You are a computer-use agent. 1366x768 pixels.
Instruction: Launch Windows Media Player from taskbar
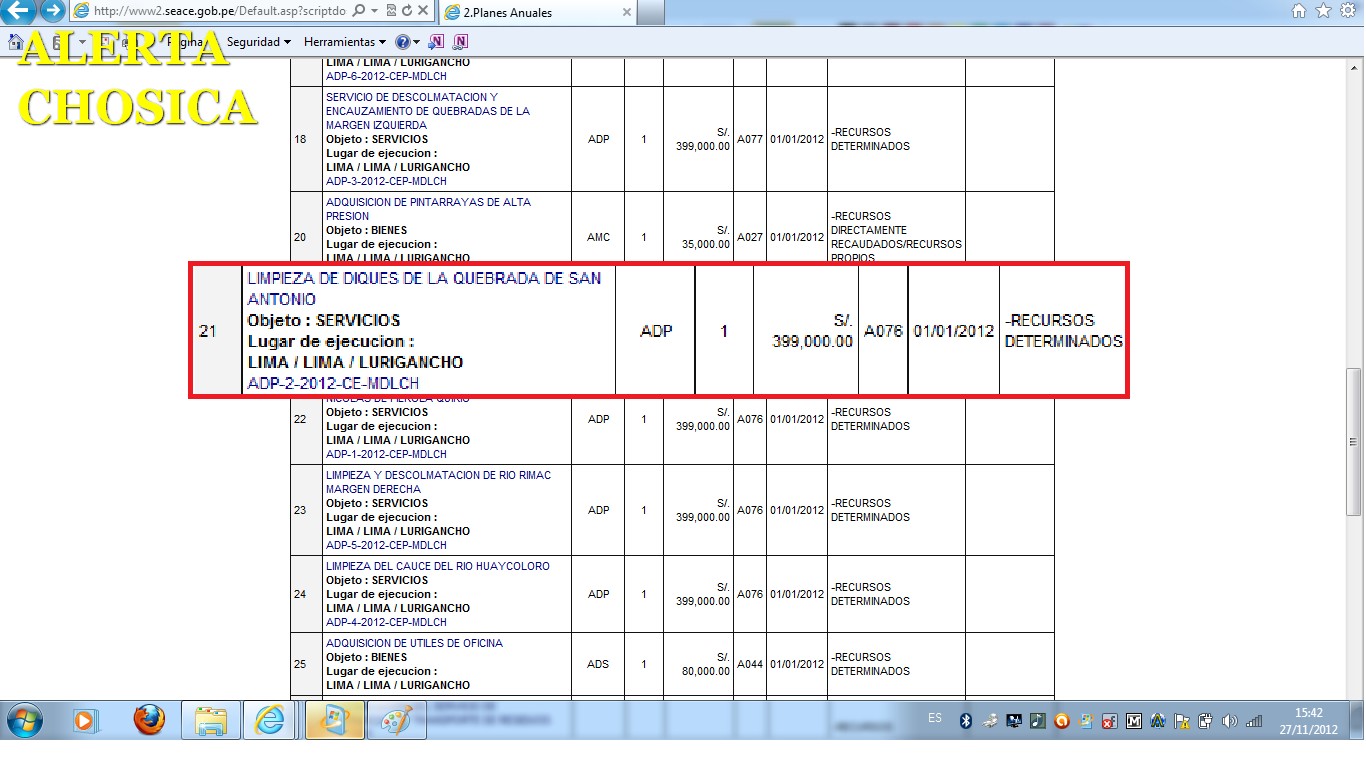click(x=86, y=720)
